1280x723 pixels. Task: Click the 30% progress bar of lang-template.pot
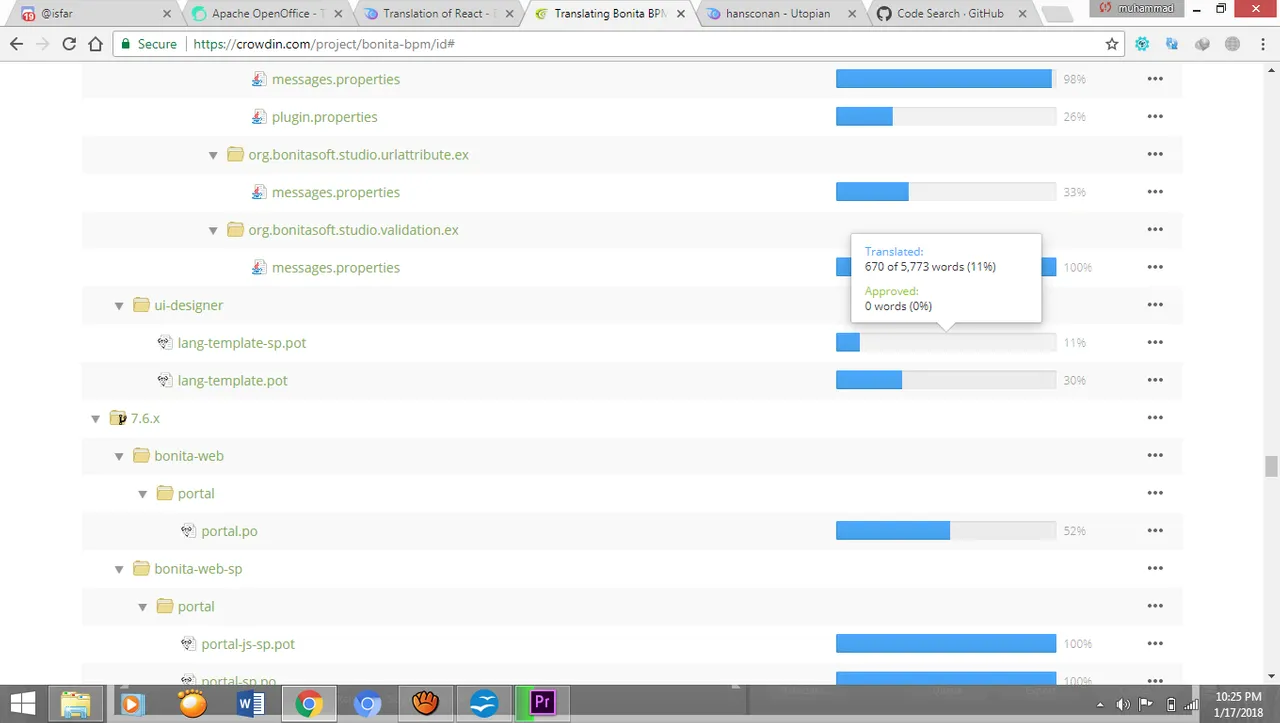click(946, 381)
